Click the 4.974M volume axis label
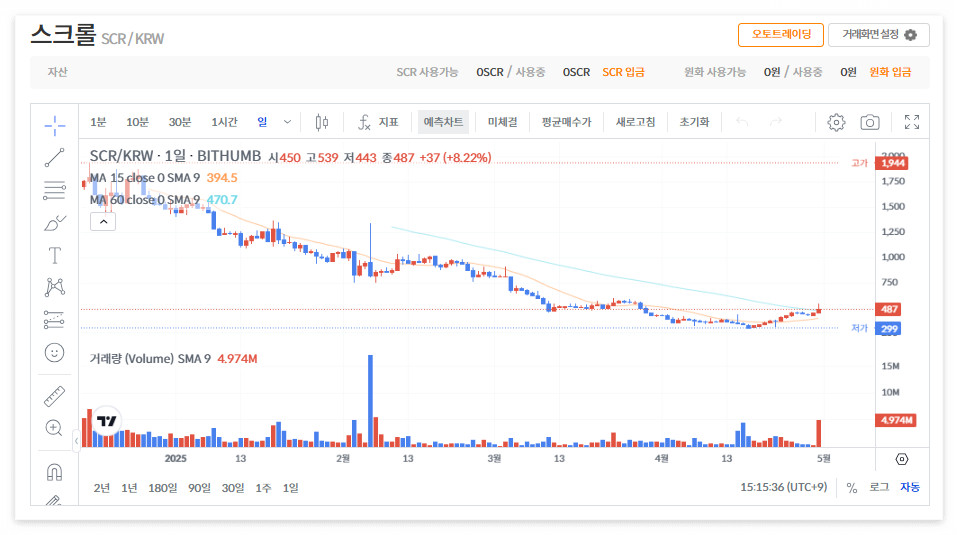The image size is (958, 535). [896, 420]
